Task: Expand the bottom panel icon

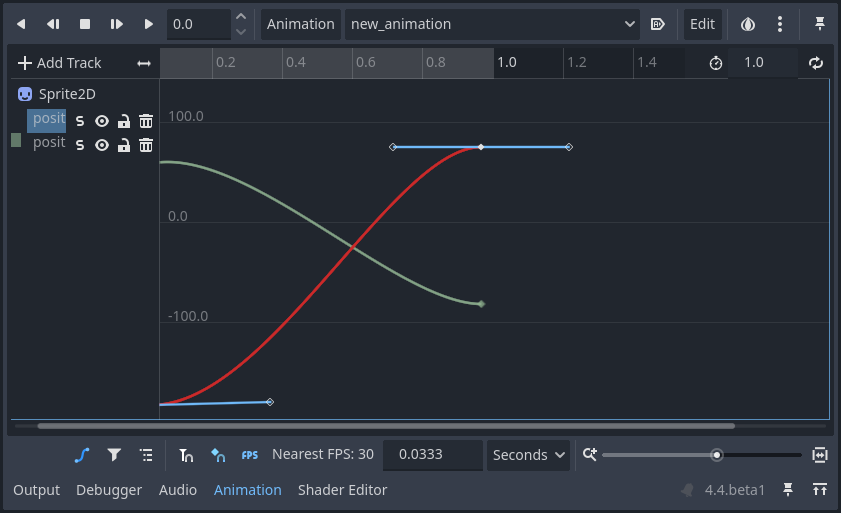Action: click(820, 489)
